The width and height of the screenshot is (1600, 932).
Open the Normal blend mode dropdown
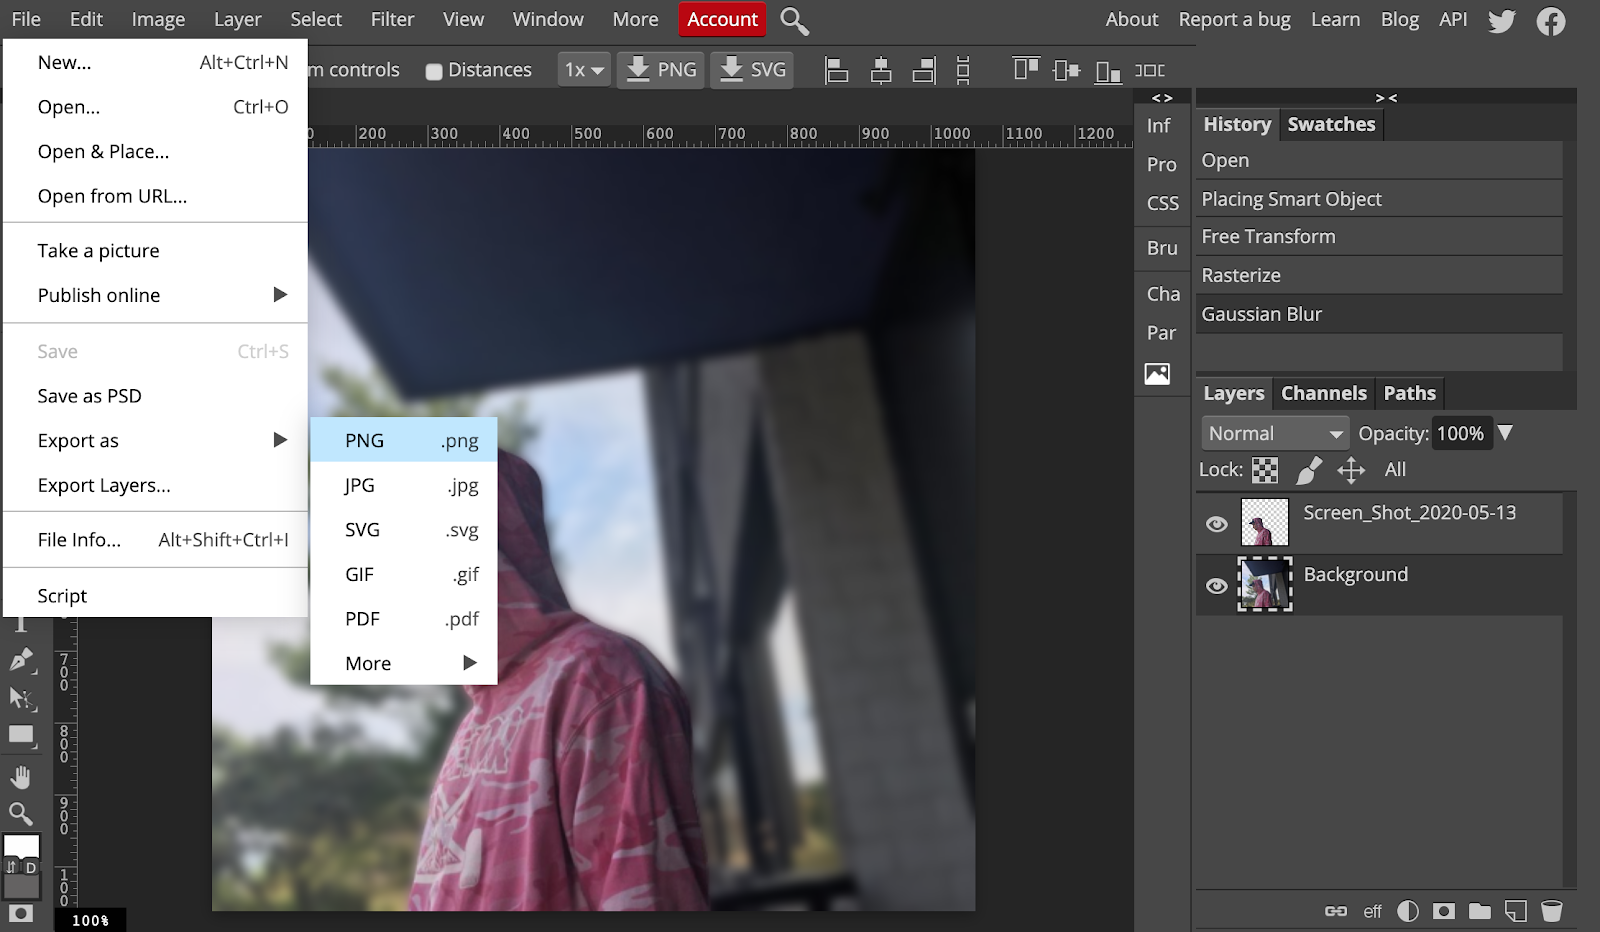[1274, 433]
